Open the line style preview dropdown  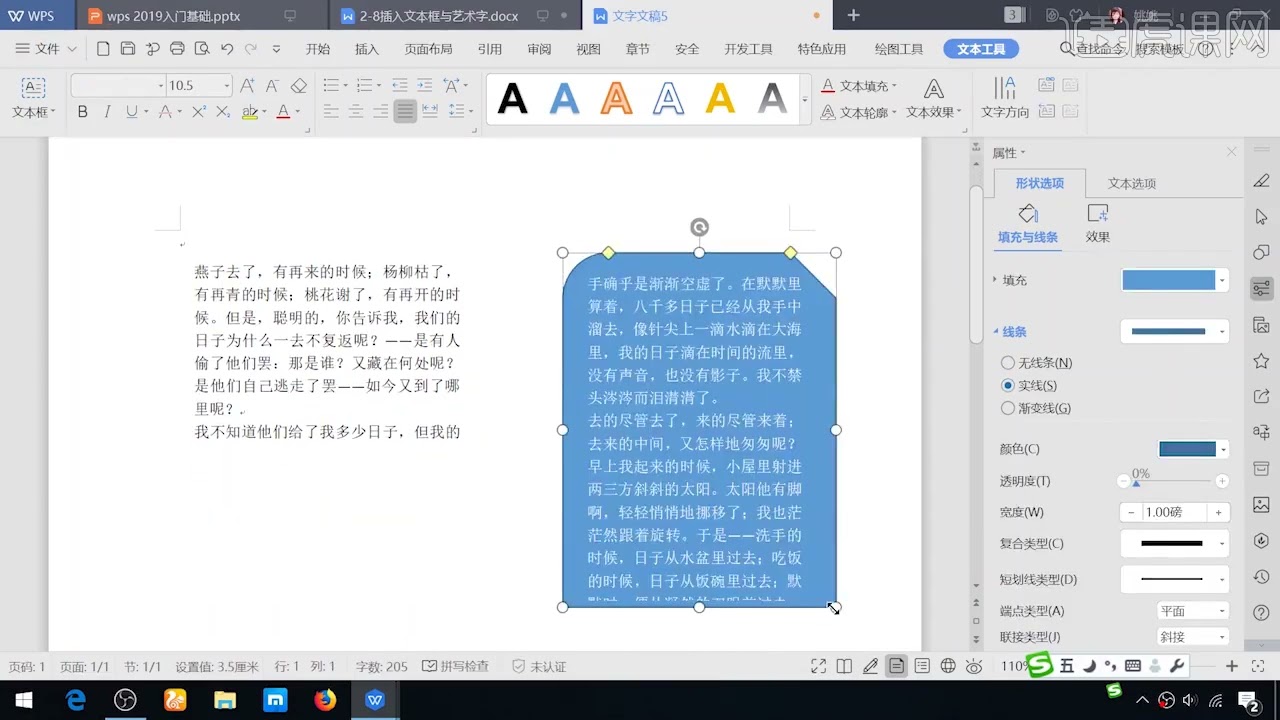[x=1175, y=331]
